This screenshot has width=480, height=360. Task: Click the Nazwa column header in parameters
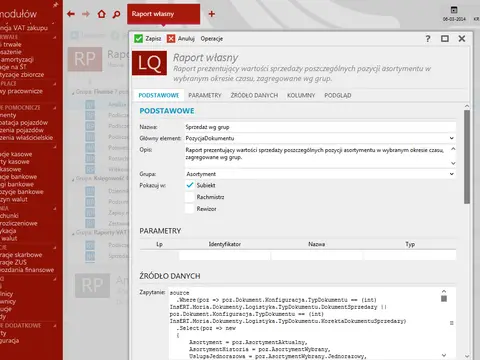(x=316, y=244)
